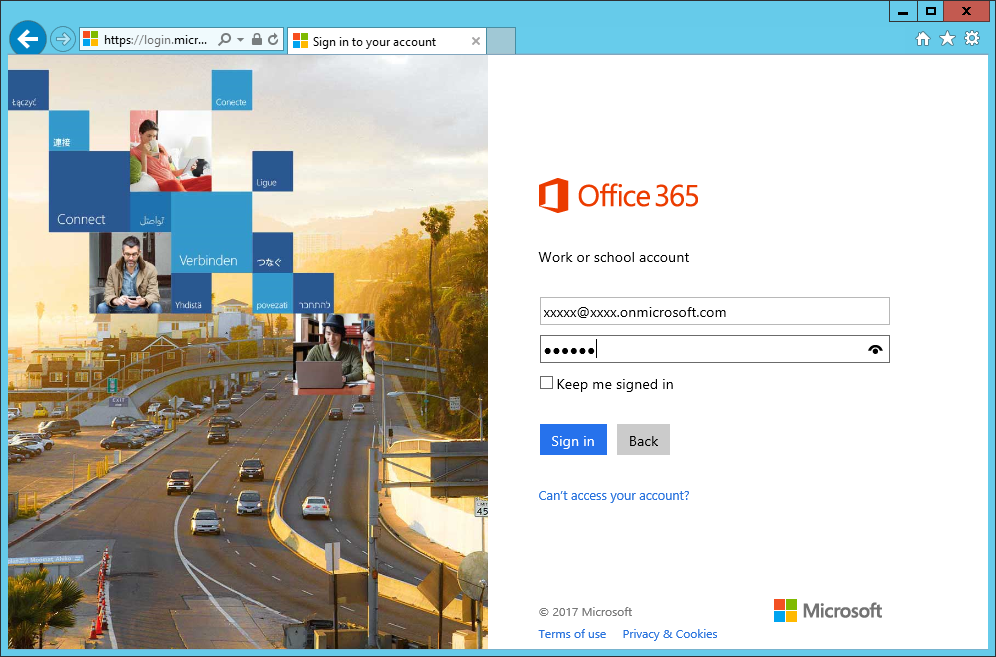
Task: Click the Microsoft logo in footer
Action: [828, 611]
